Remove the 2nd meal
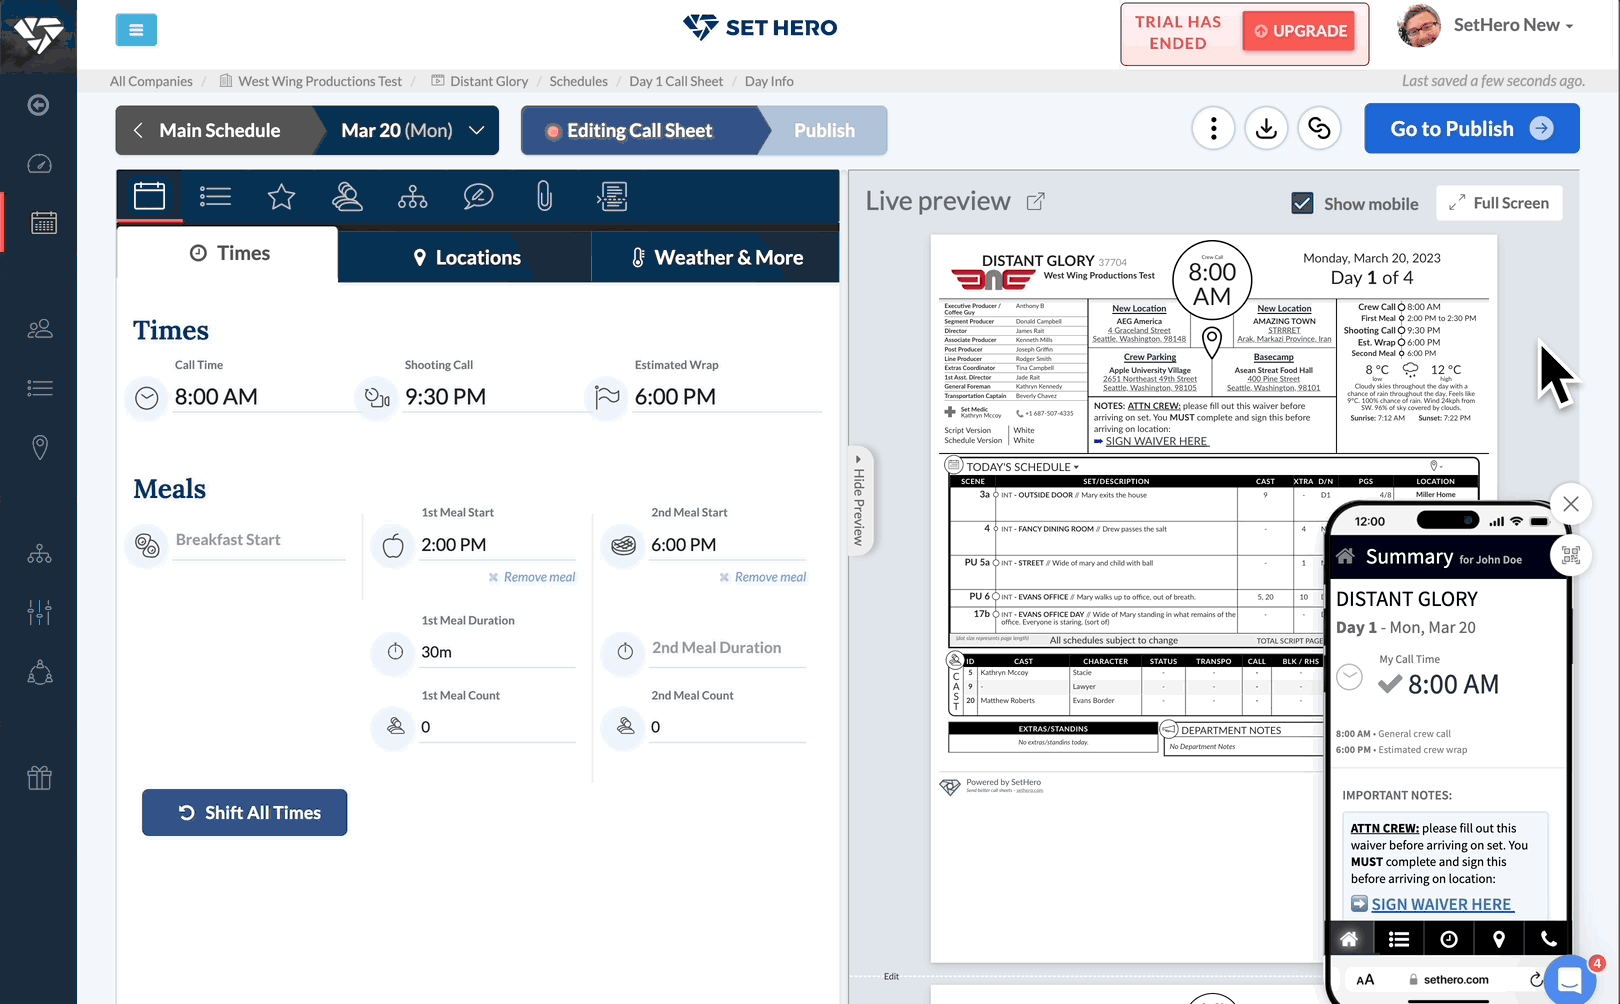Viewport: 1620px width, 1004px height. click(763, 577)
